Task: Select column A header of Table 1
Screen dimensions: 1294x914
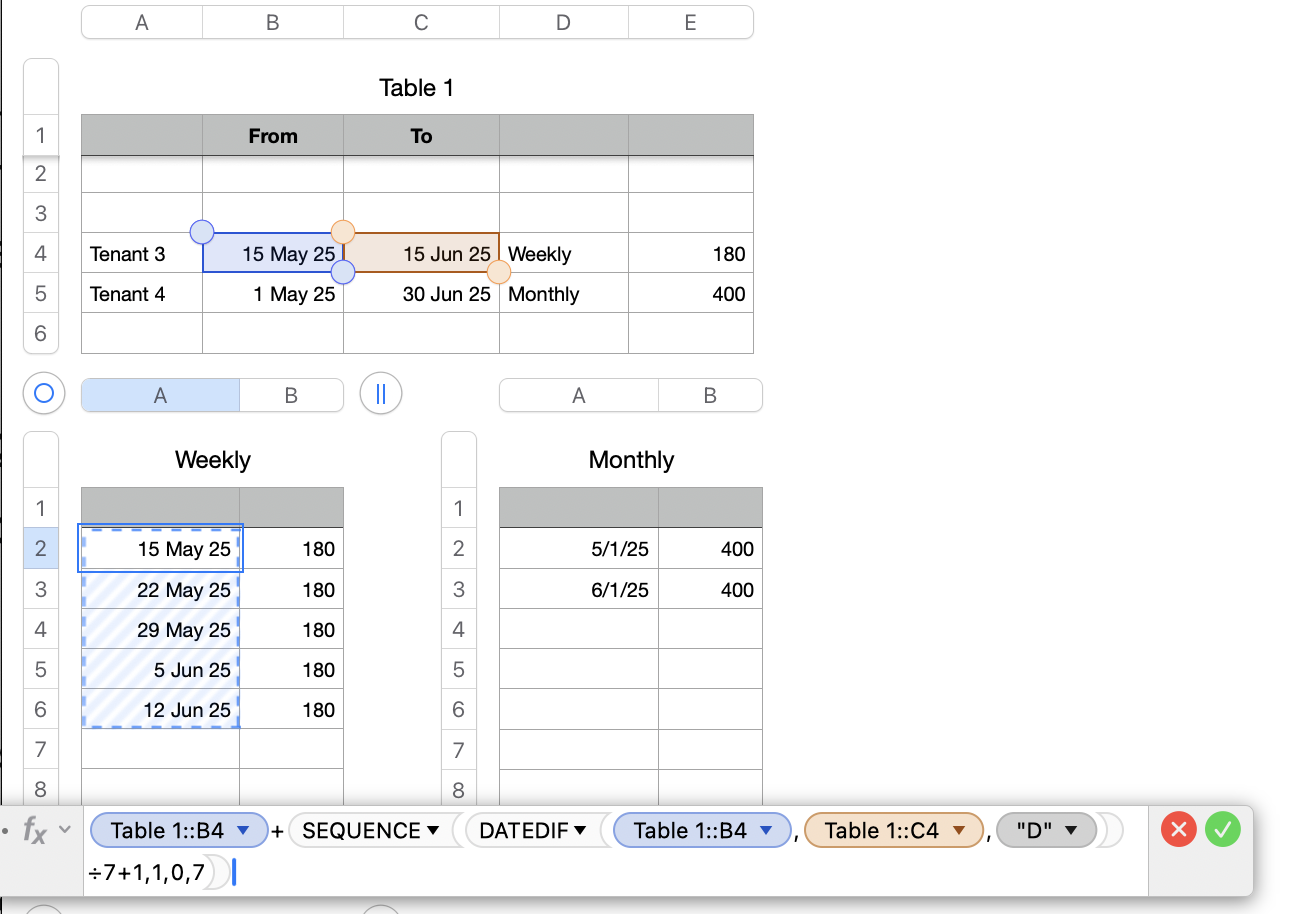Action: 142,22
